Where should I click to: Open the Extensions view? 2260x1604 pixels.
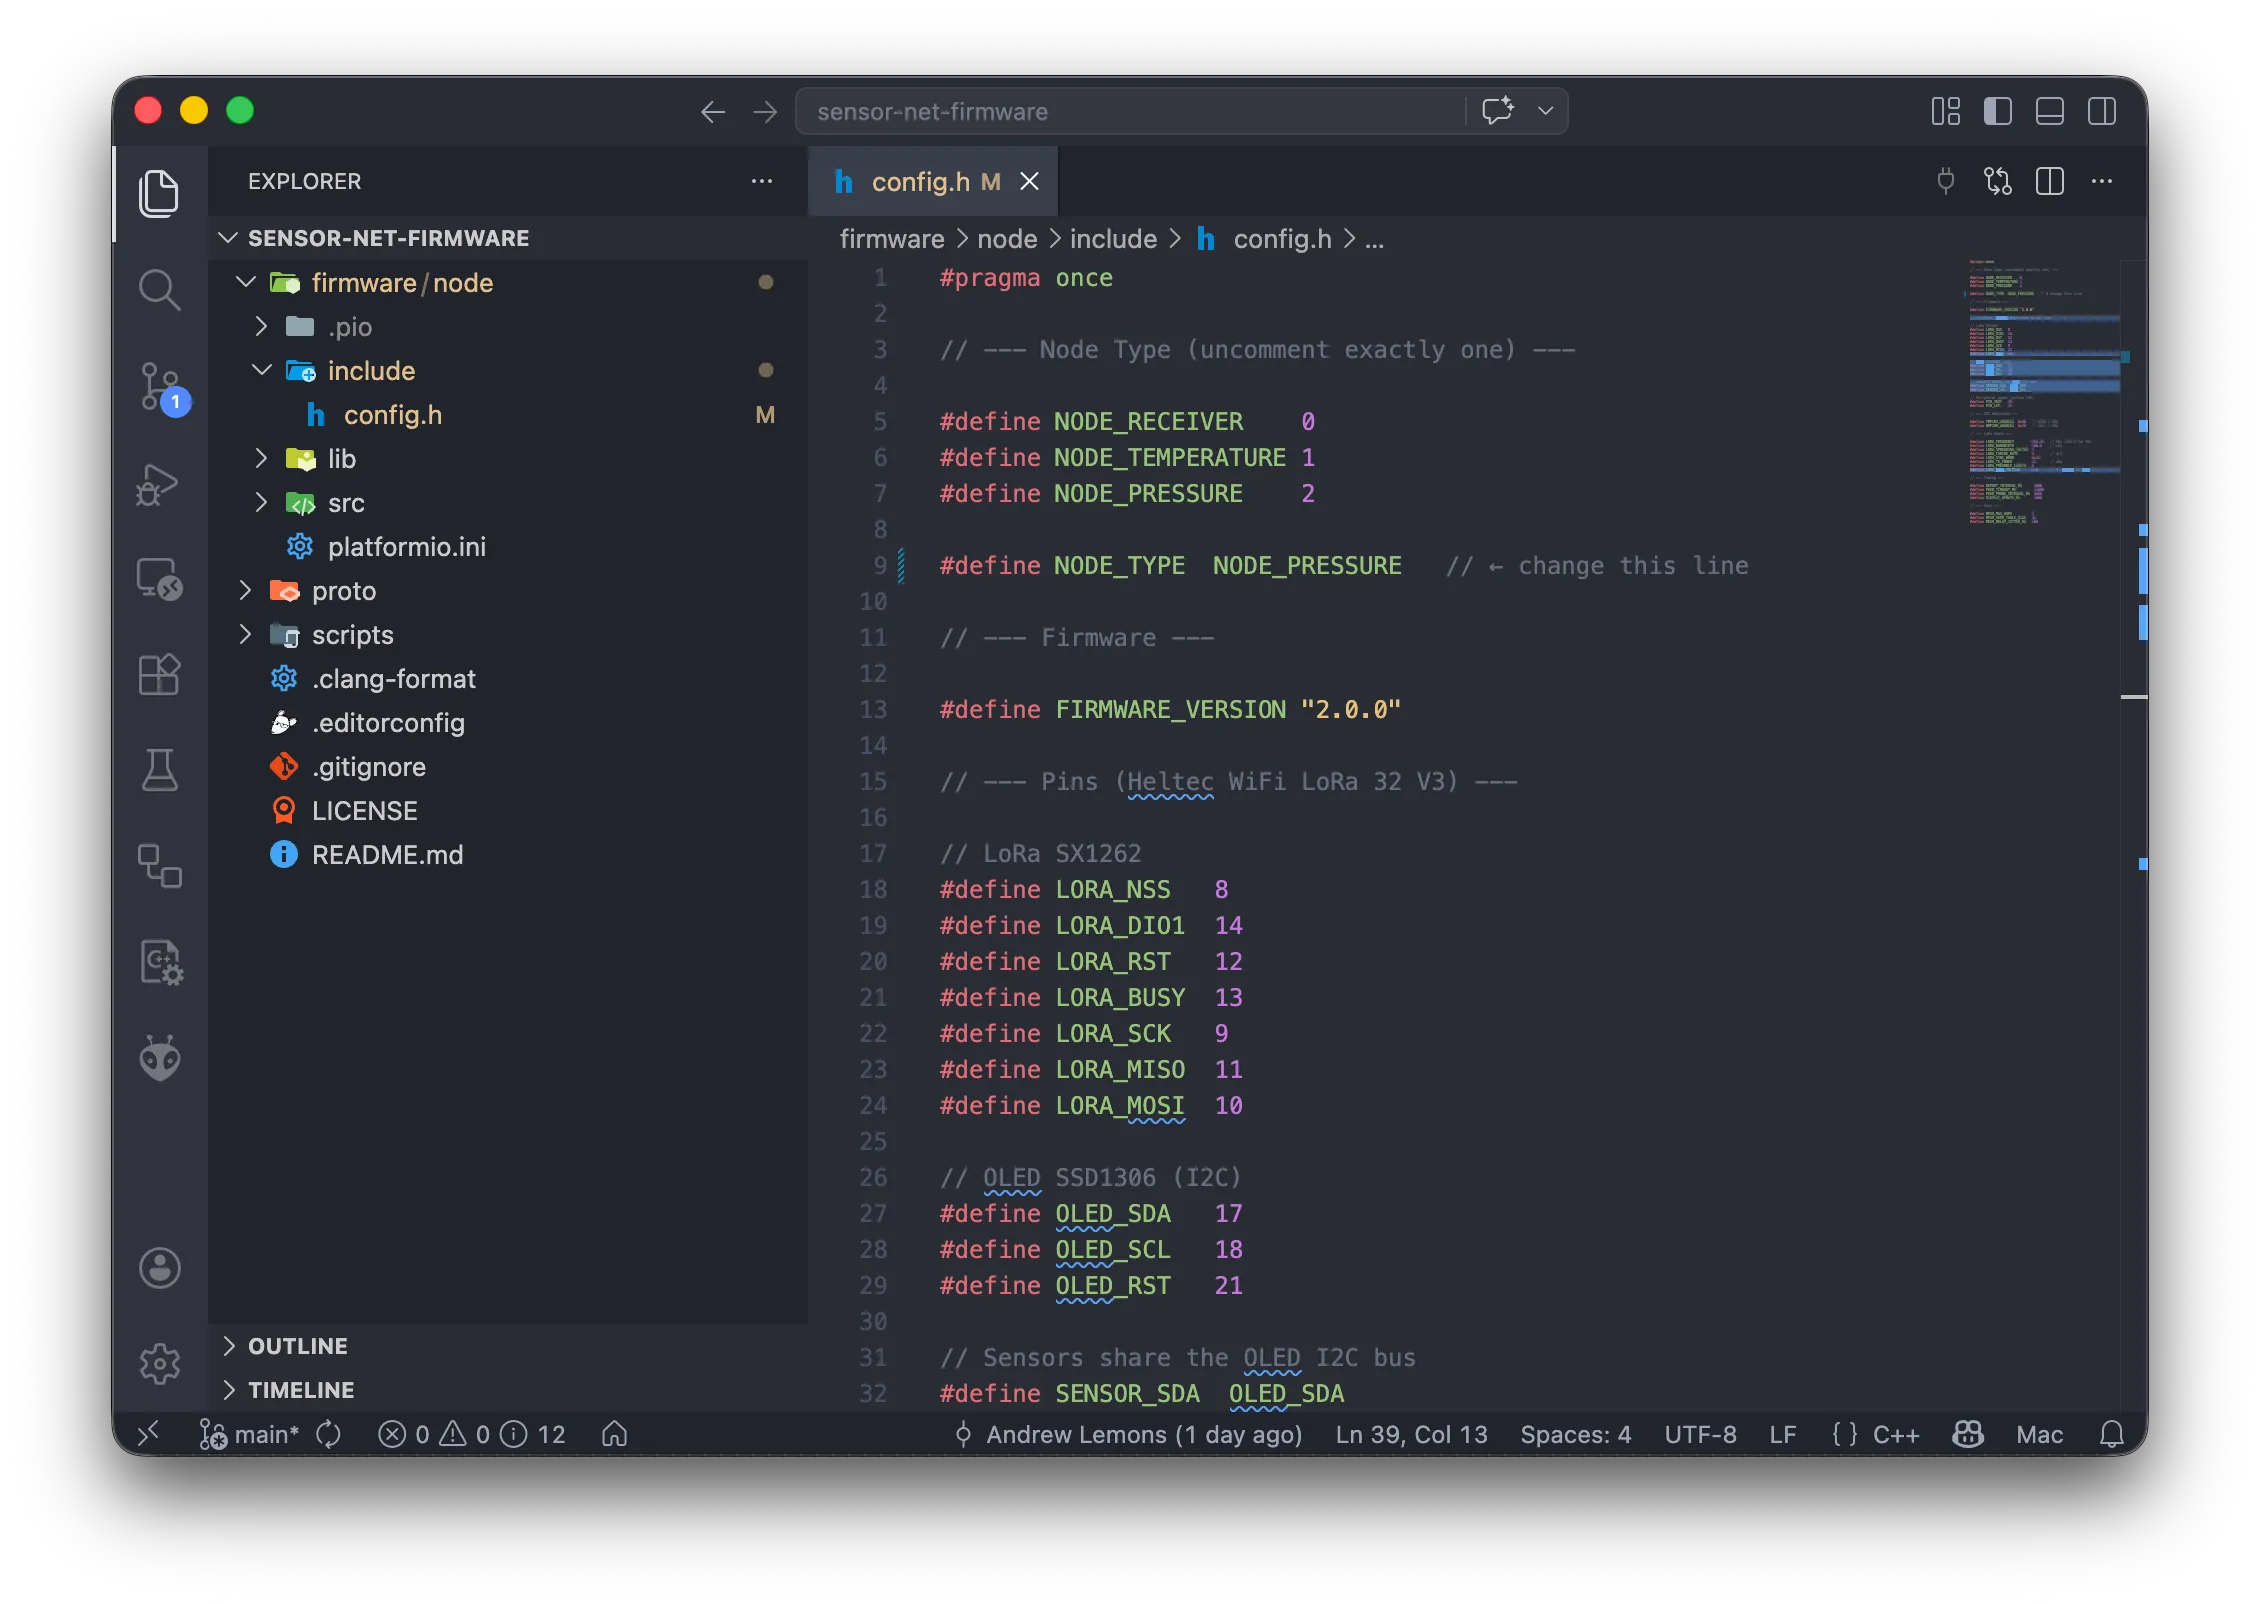pyautogui.click(x=159, y=675)
